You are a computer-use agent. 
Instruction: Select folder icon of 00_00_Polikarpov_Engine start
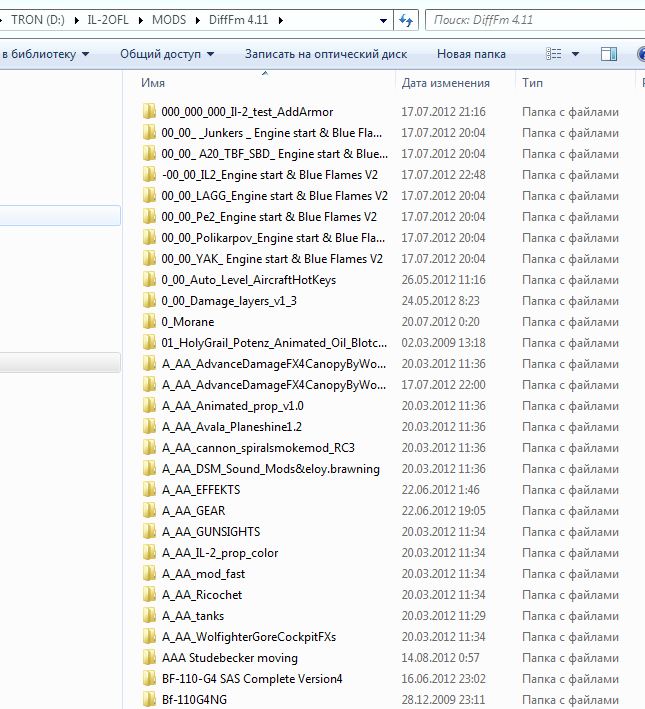pyautogui.click(x=149, y=238)
